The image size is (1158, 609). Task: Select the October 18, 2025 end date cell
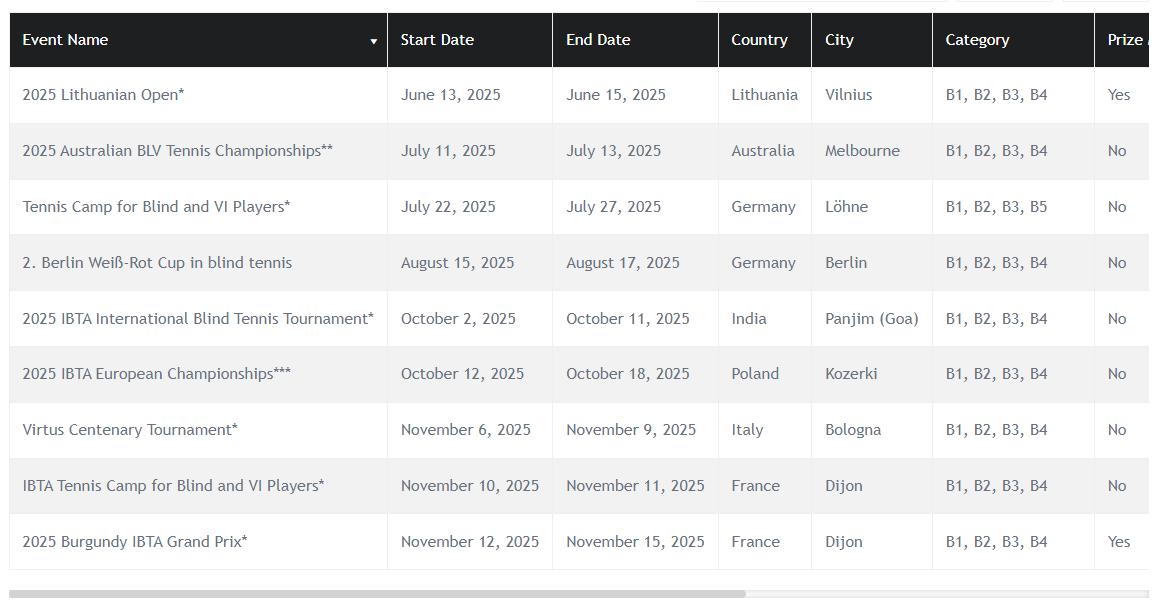pyautogui.click(x=627, y=374)
